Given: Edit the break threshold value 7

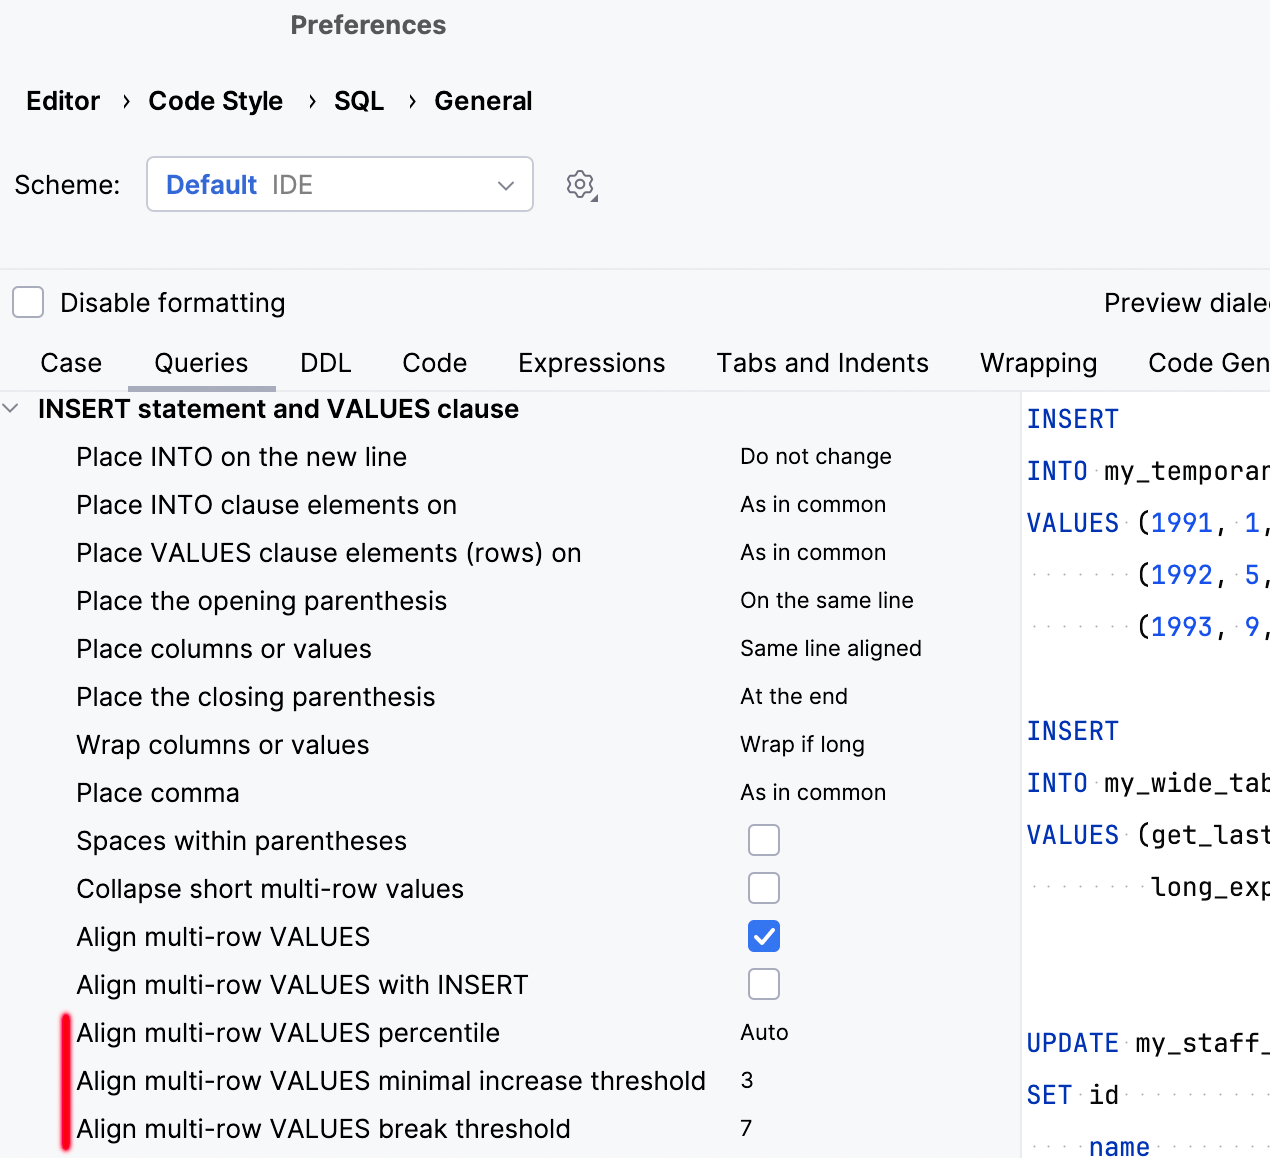Looking at the screenshot, I should (746, 1129).
